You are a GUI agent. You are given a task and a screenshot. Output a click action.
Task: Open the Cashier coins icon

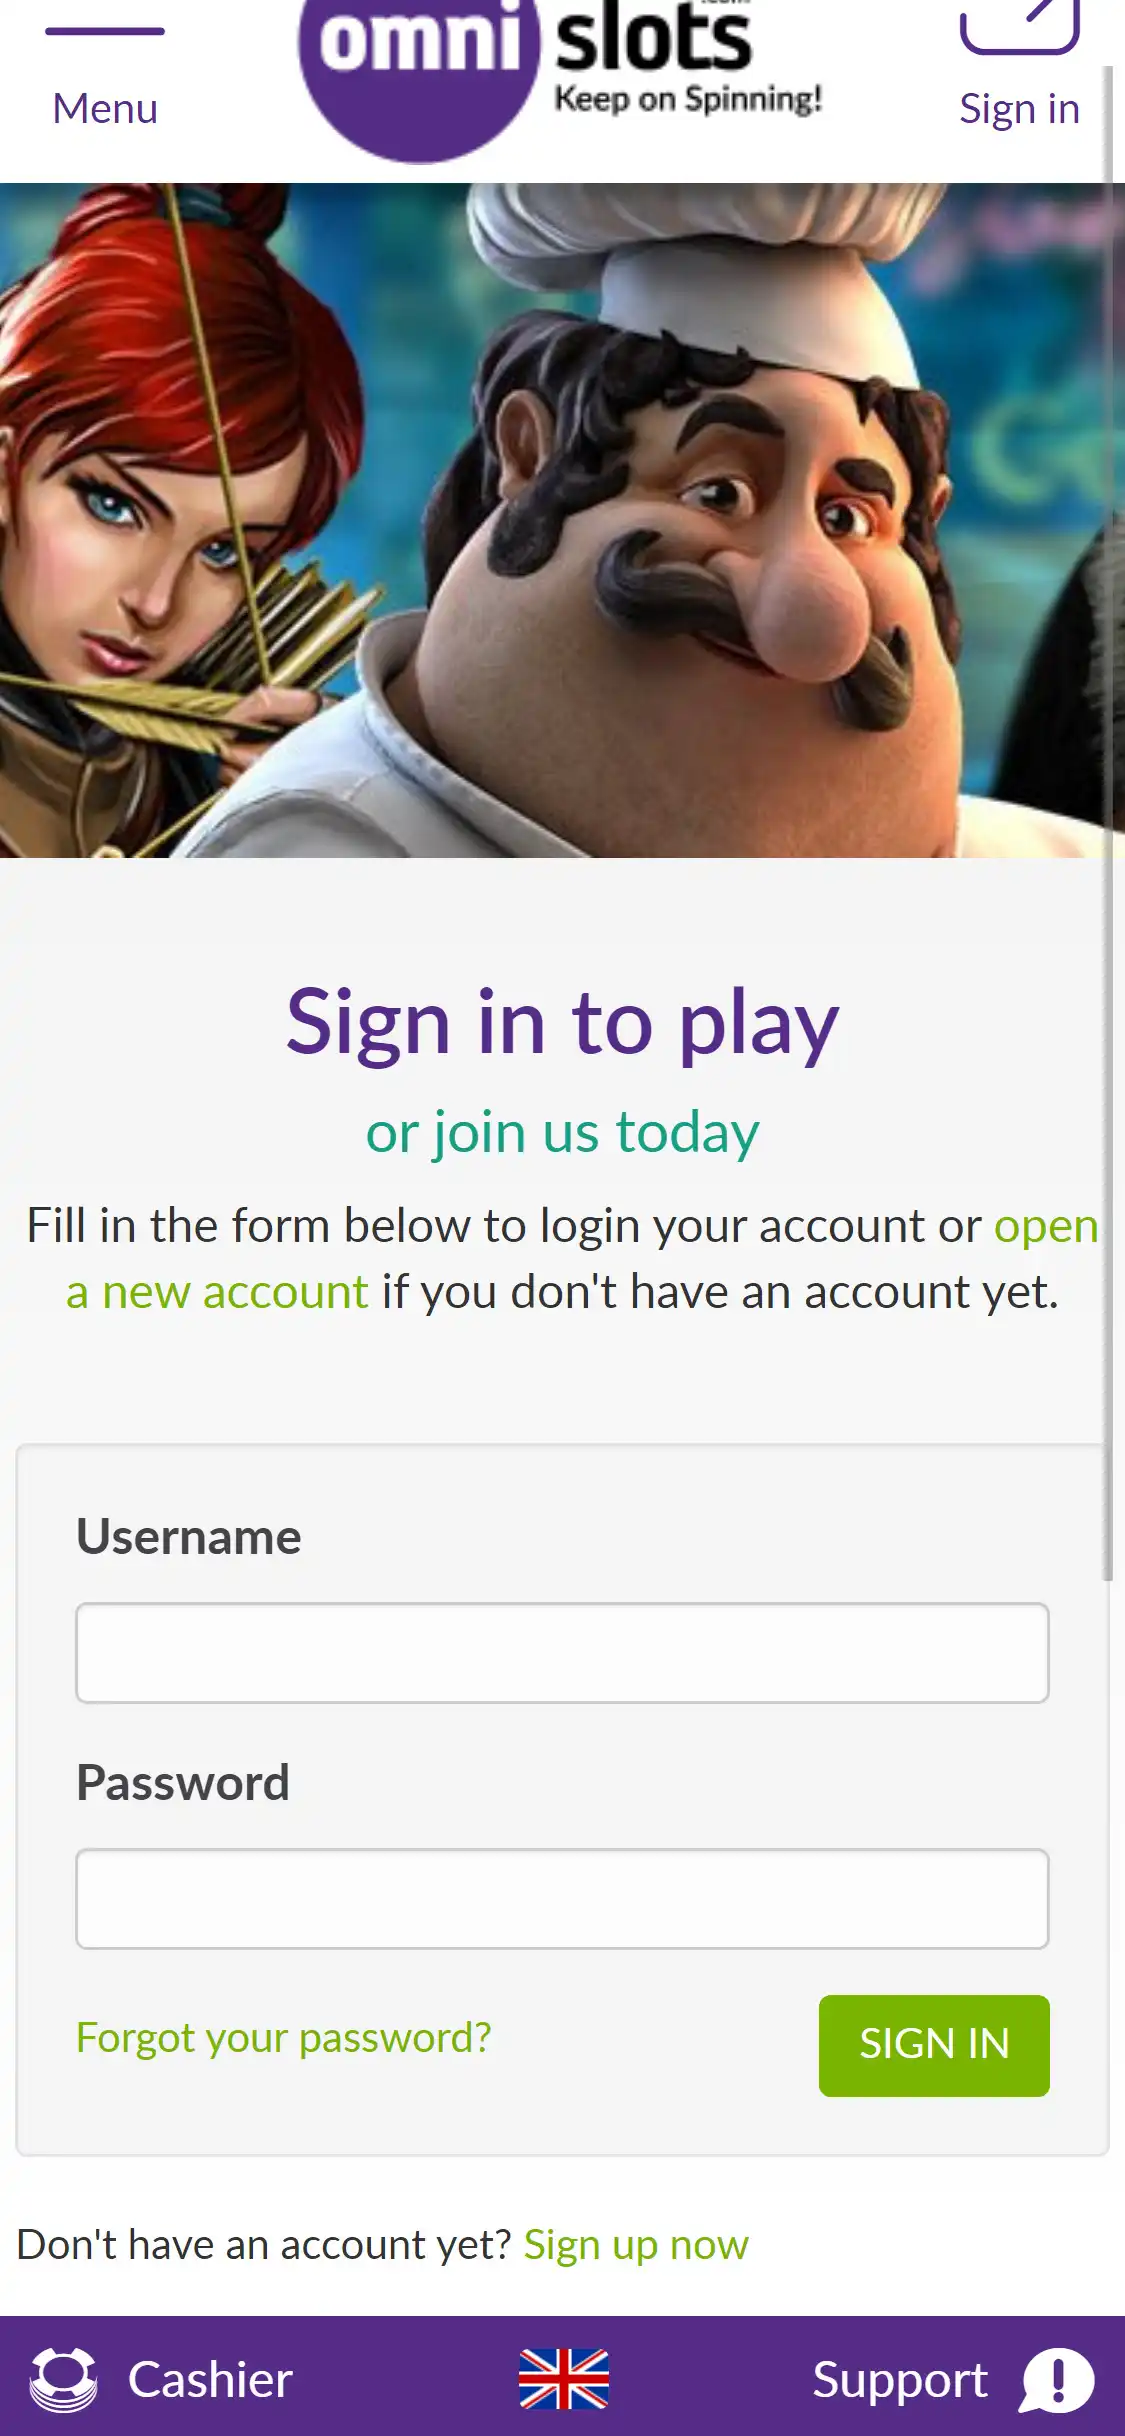(x=63, y=2380)
